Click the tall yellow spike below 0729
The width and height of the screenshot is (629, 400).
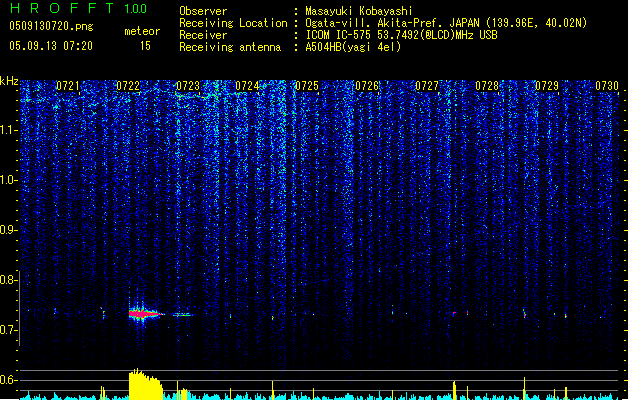point(524,388)
